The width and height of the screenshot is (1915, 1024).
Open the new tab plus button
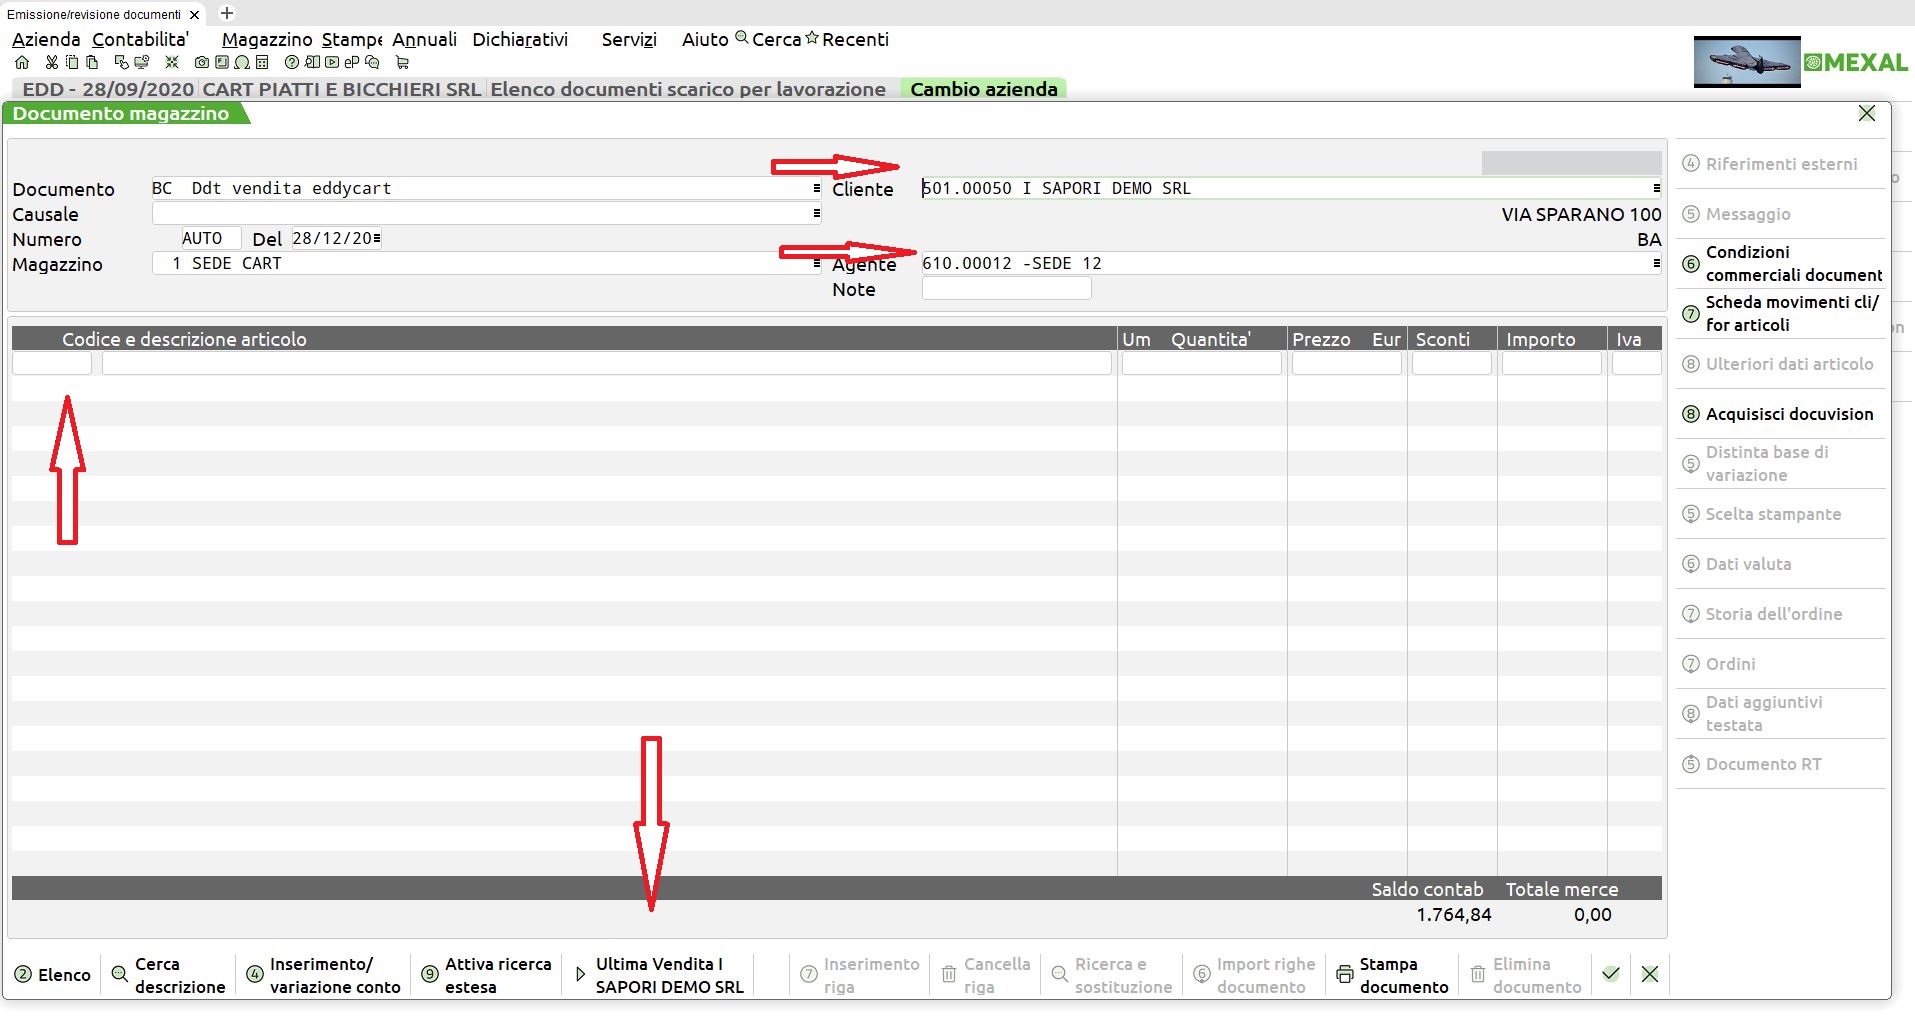pyautogui.click(x=227, y=13)
